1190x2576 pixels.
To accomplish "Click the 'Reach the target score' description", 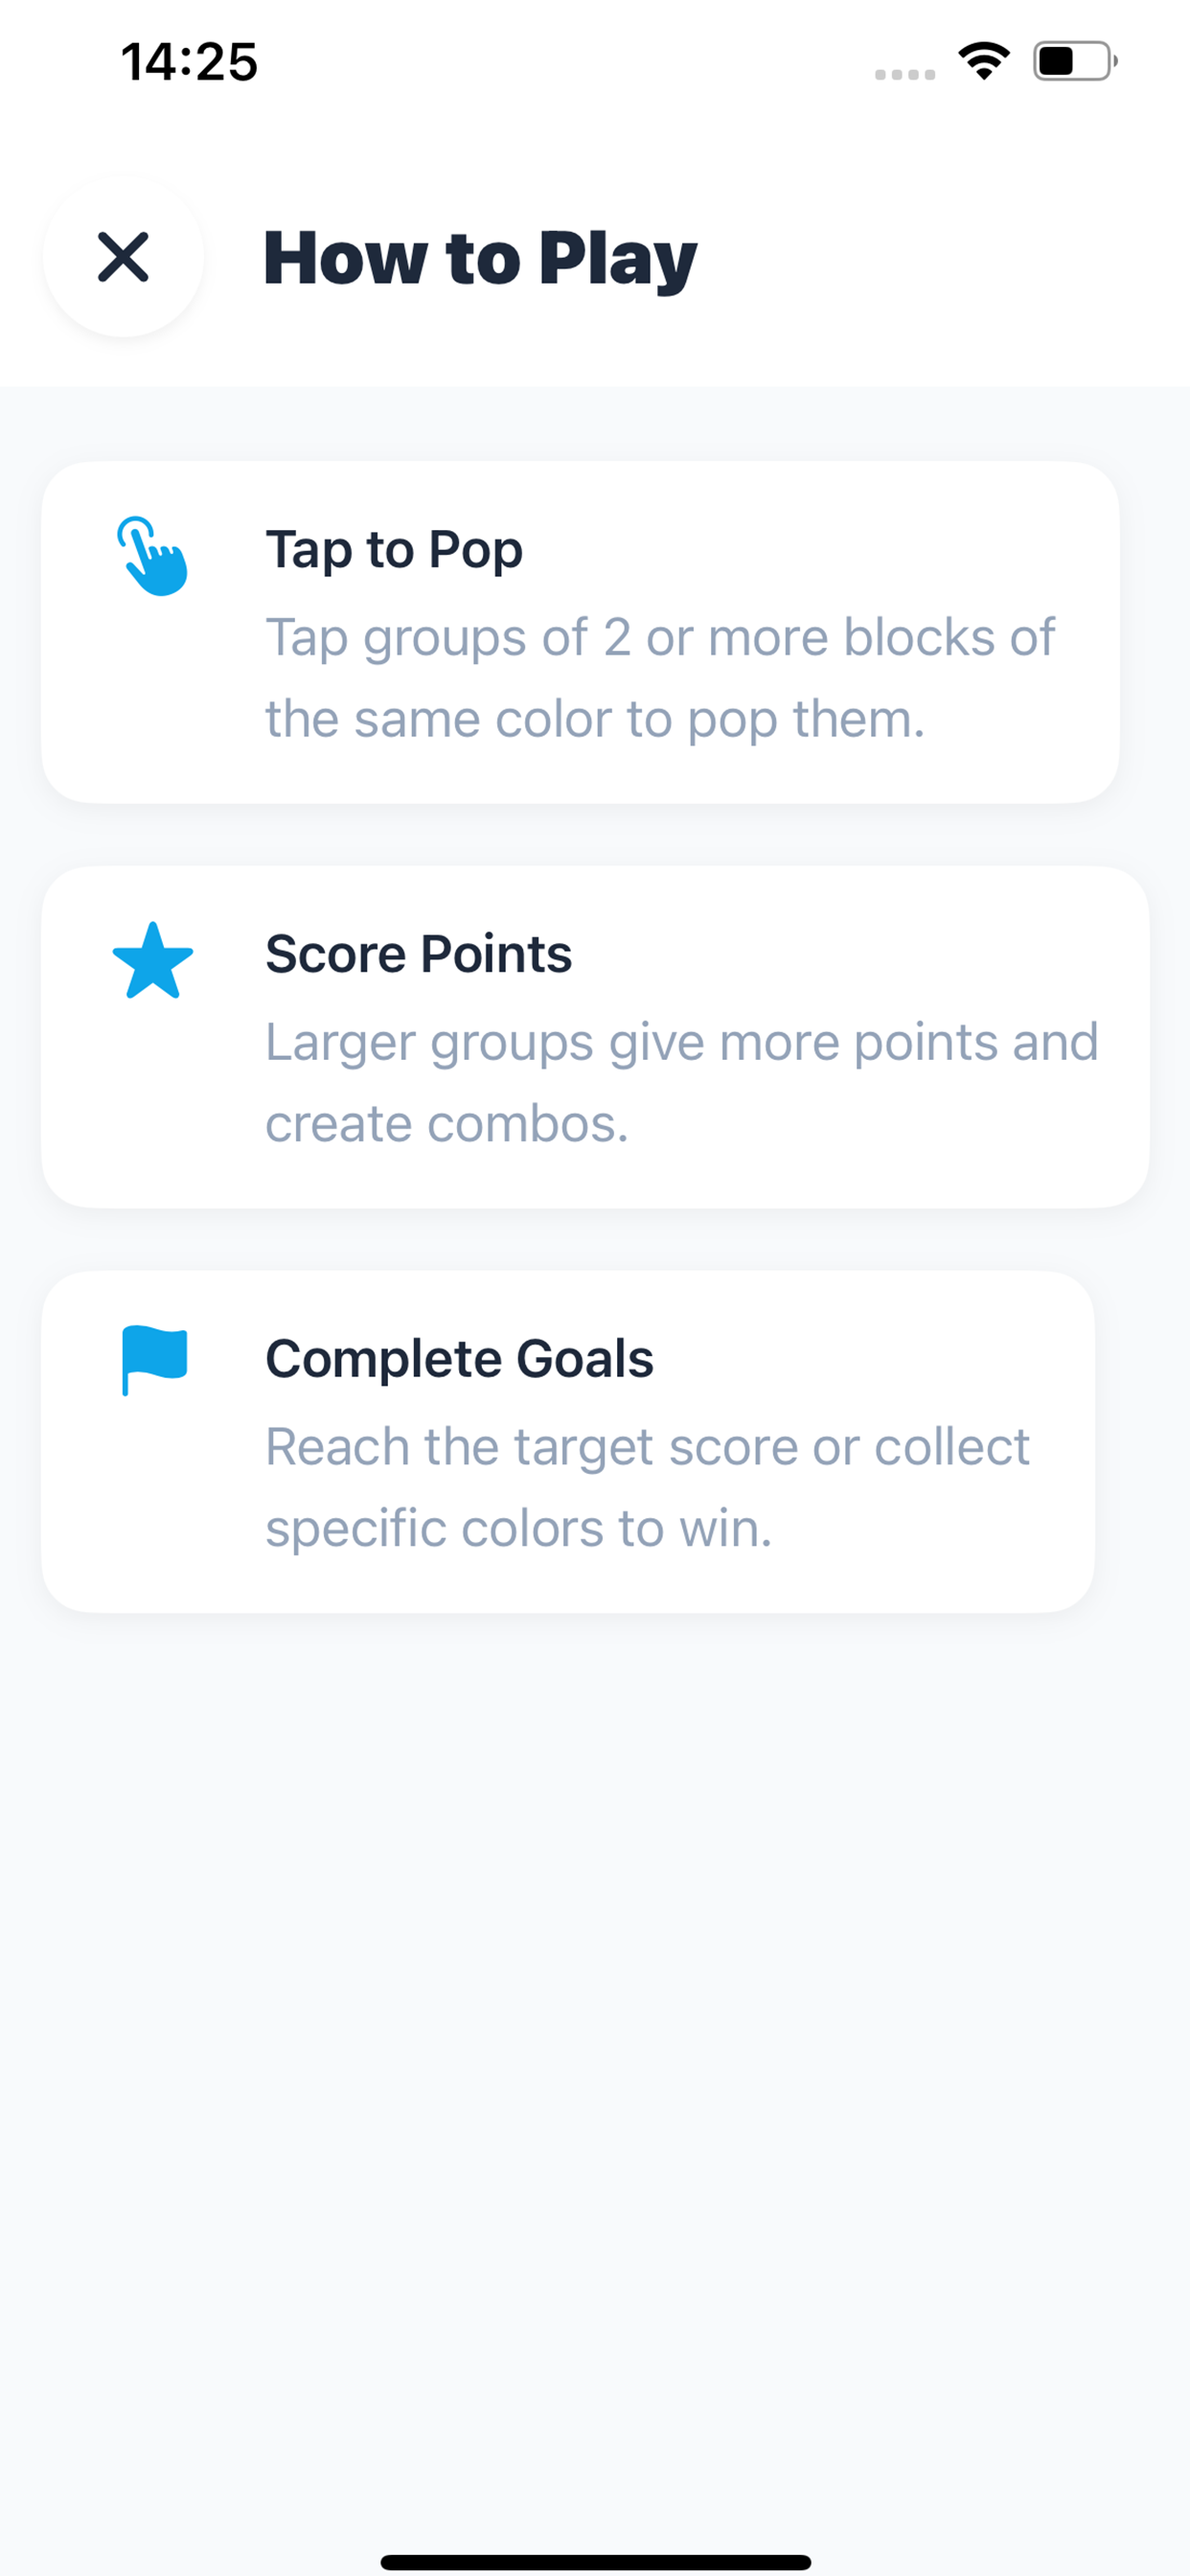I will (647, 1446).
